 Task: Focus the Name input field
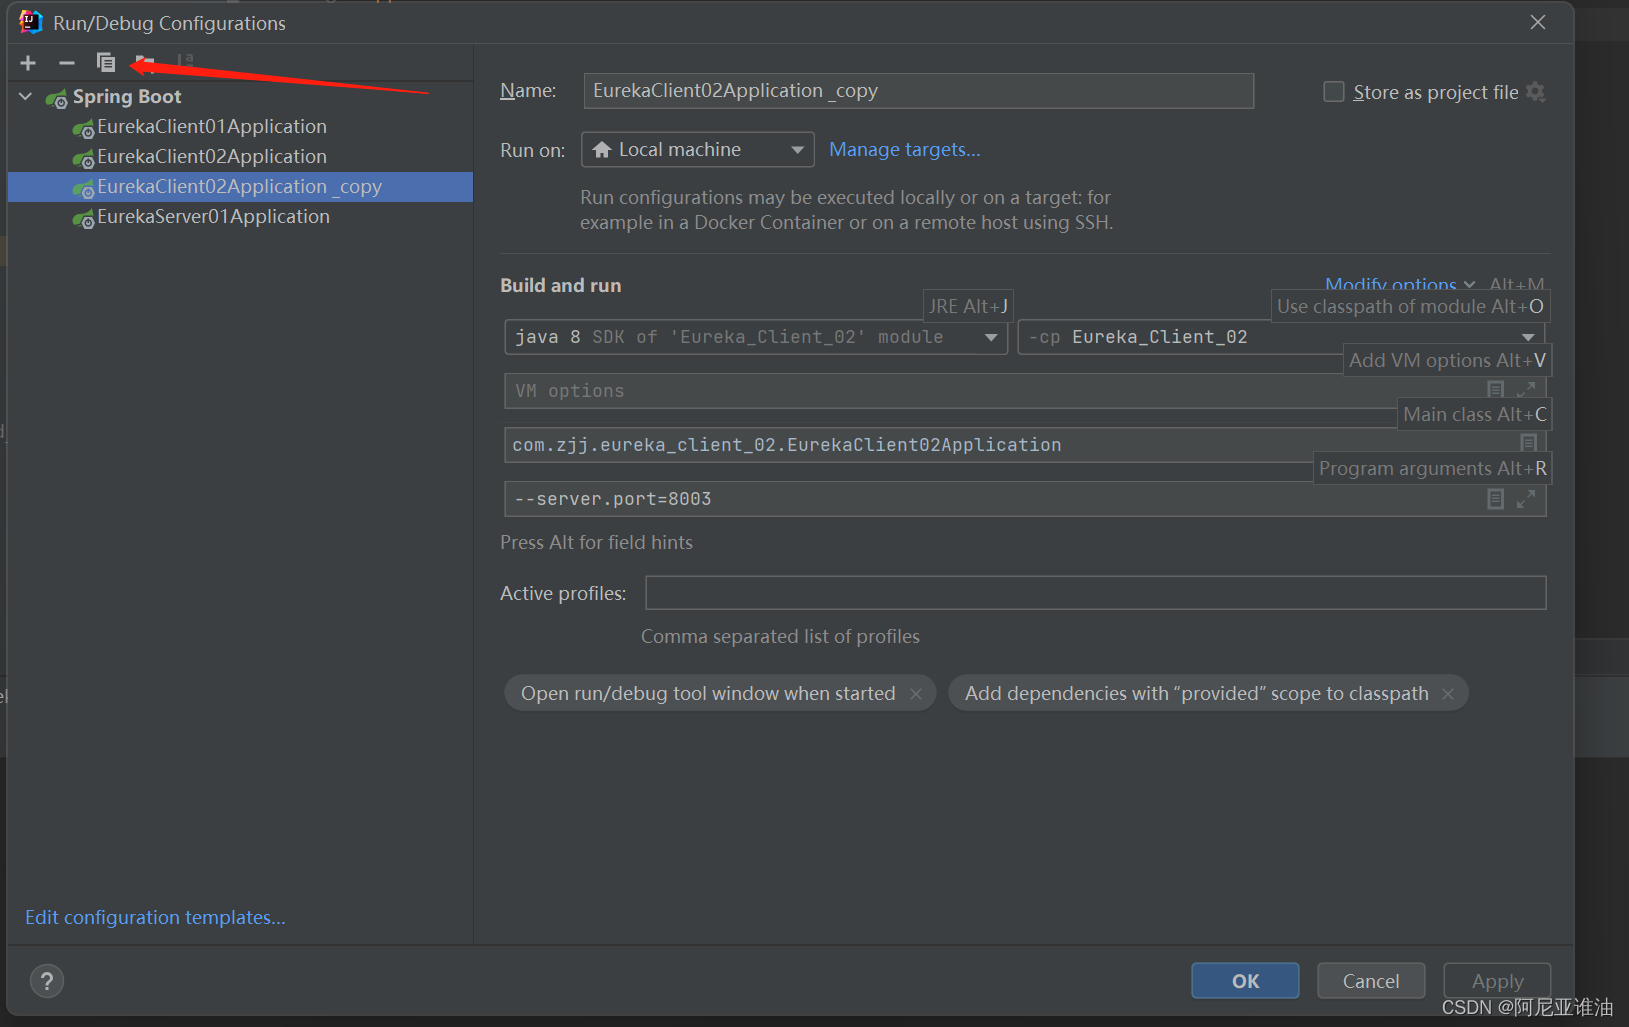click(918, 91)
